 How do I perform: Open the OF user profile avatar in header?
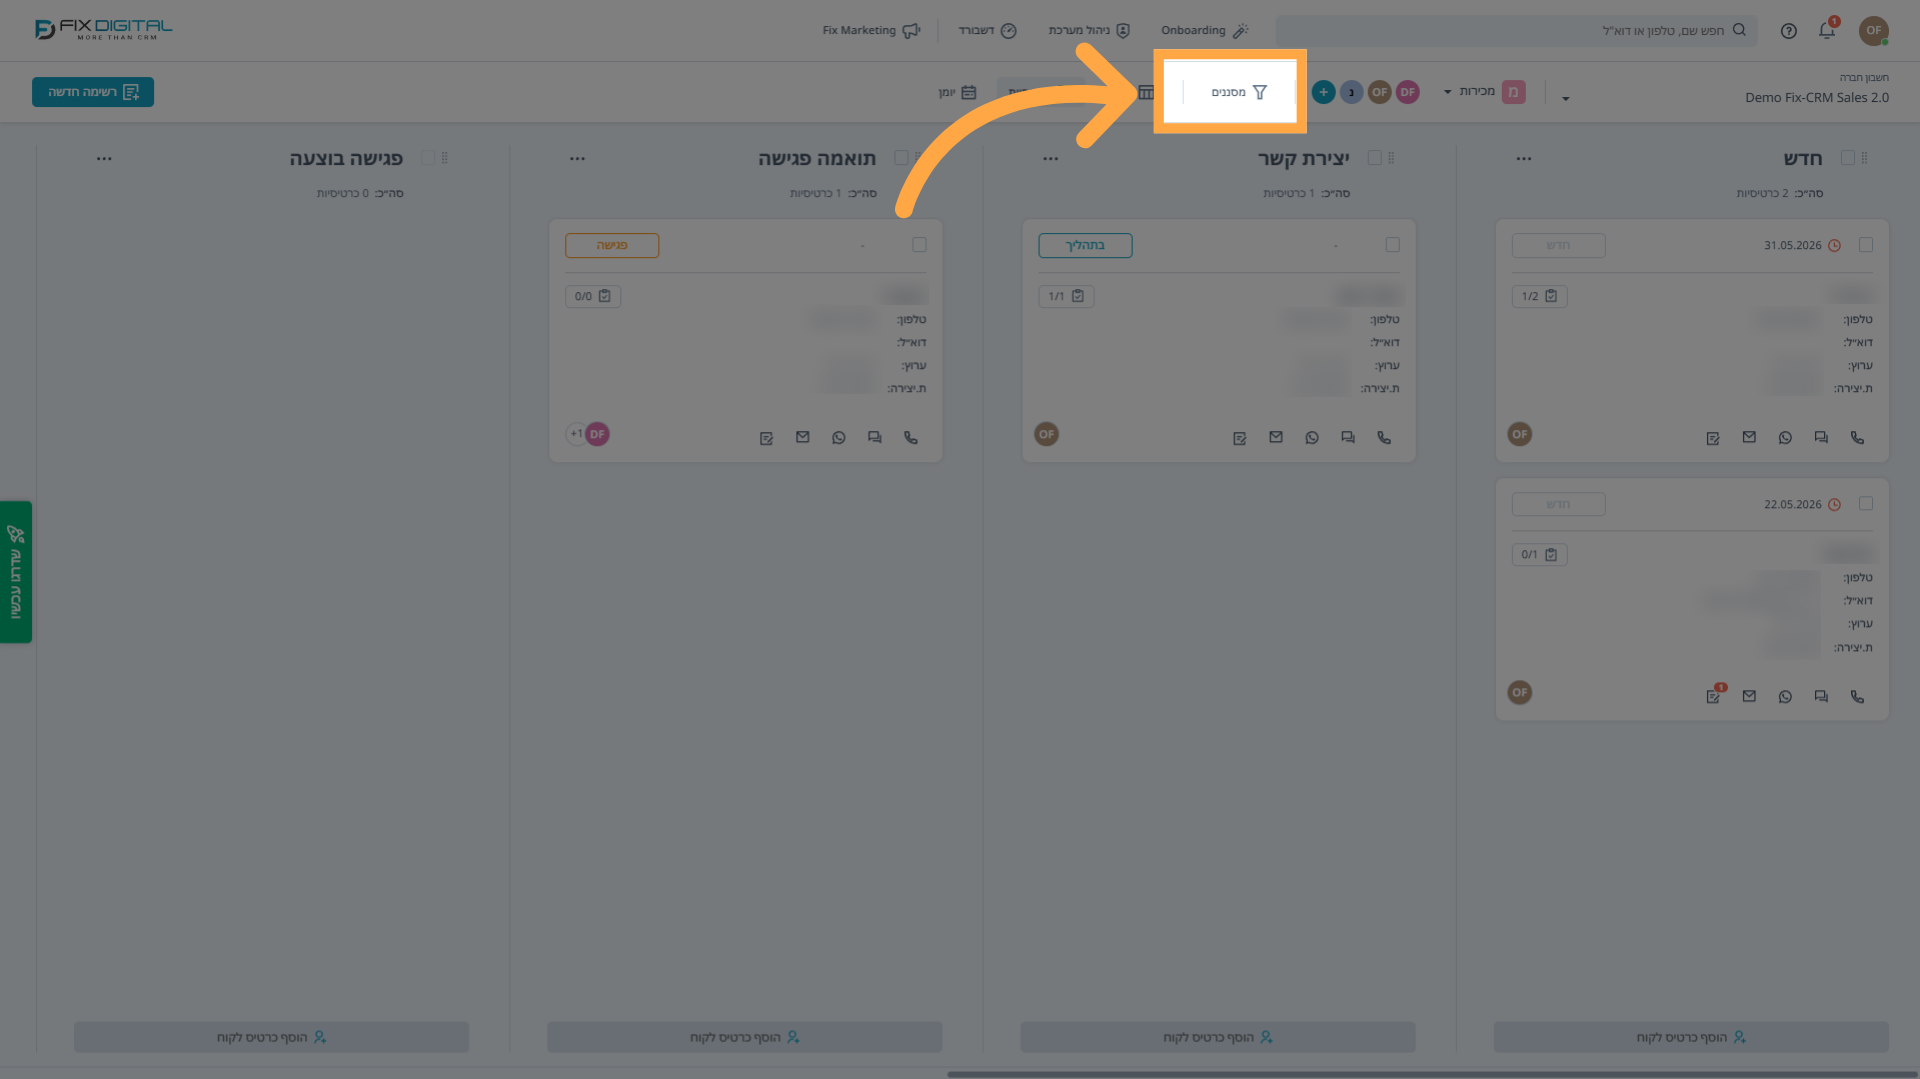tap(1874, 30)
